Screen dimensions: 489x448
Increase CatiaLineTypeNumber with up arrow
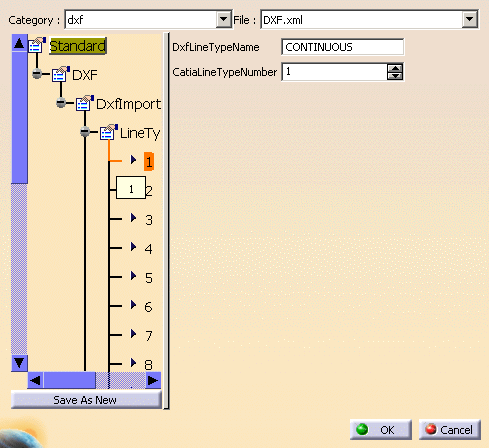click(x=395, y=68)
